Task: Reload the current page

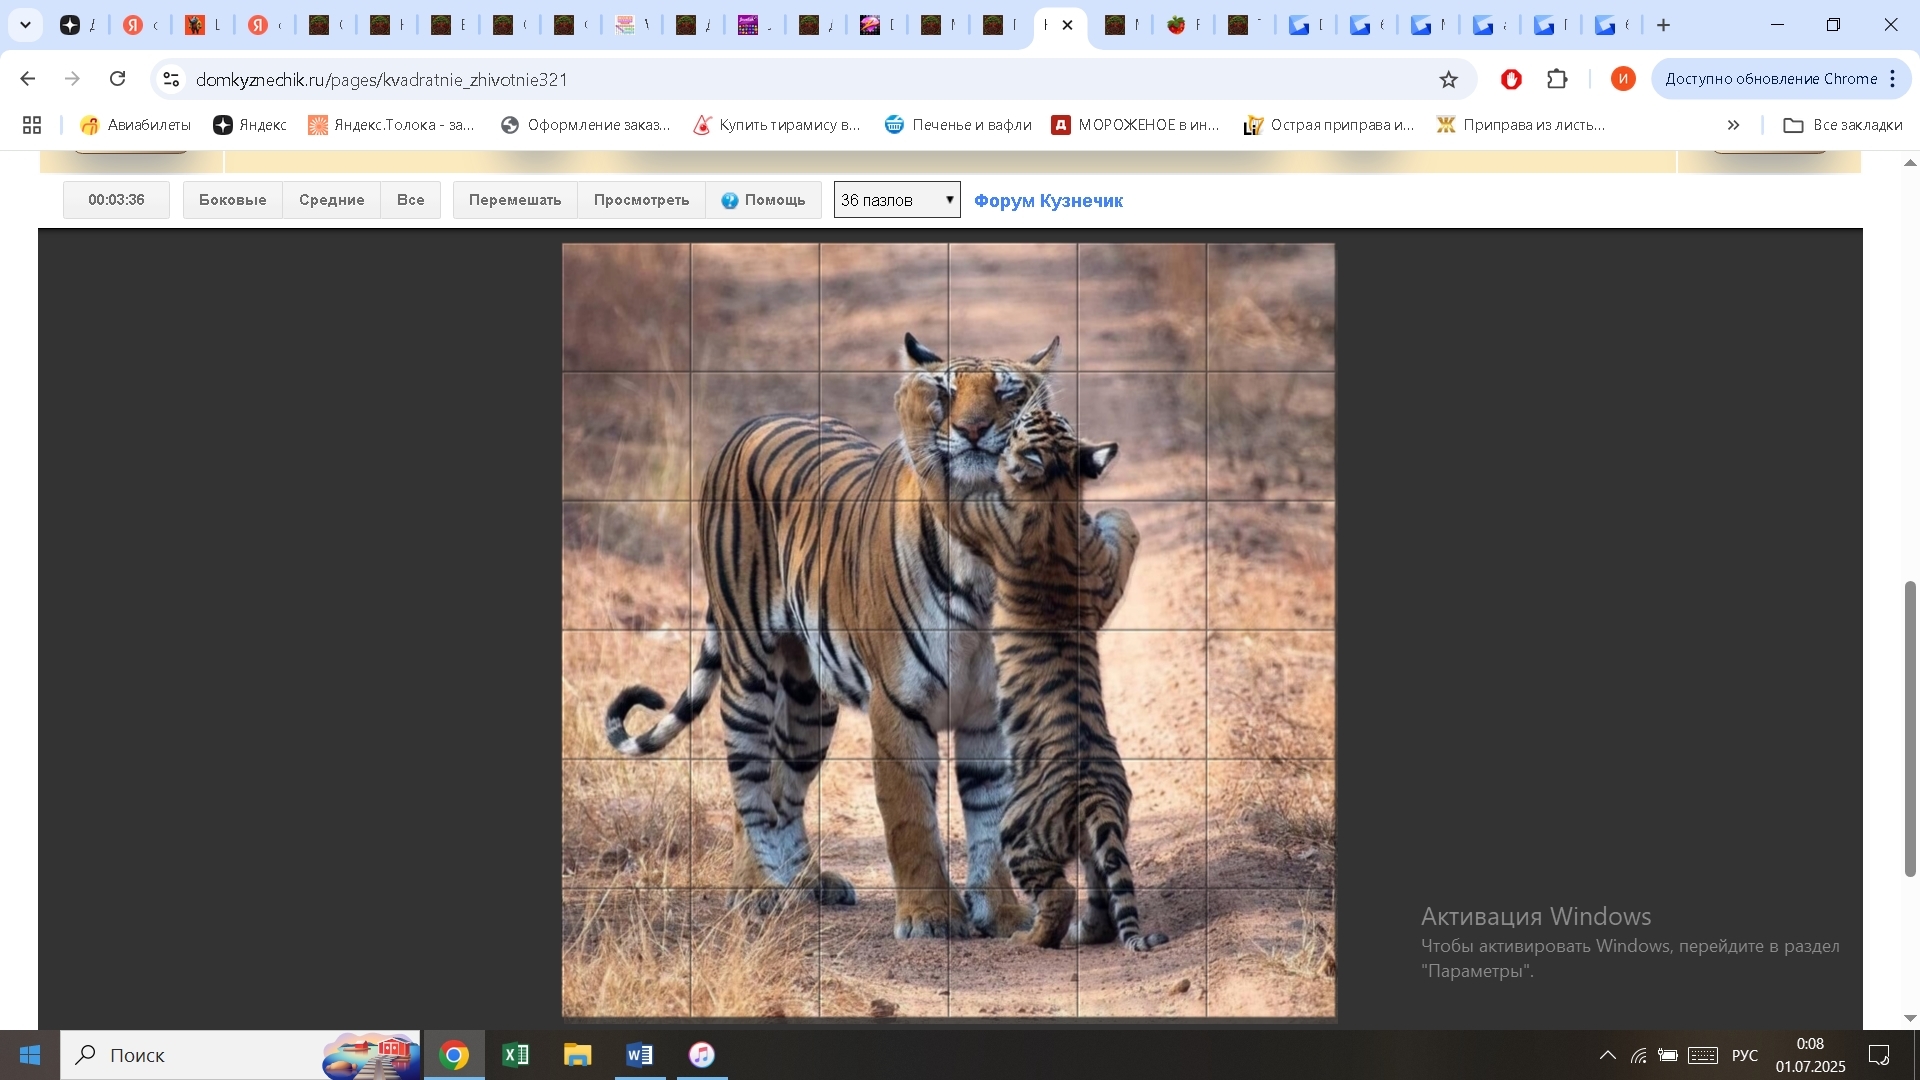Action: pyautogui.click(x=117, y=79)
